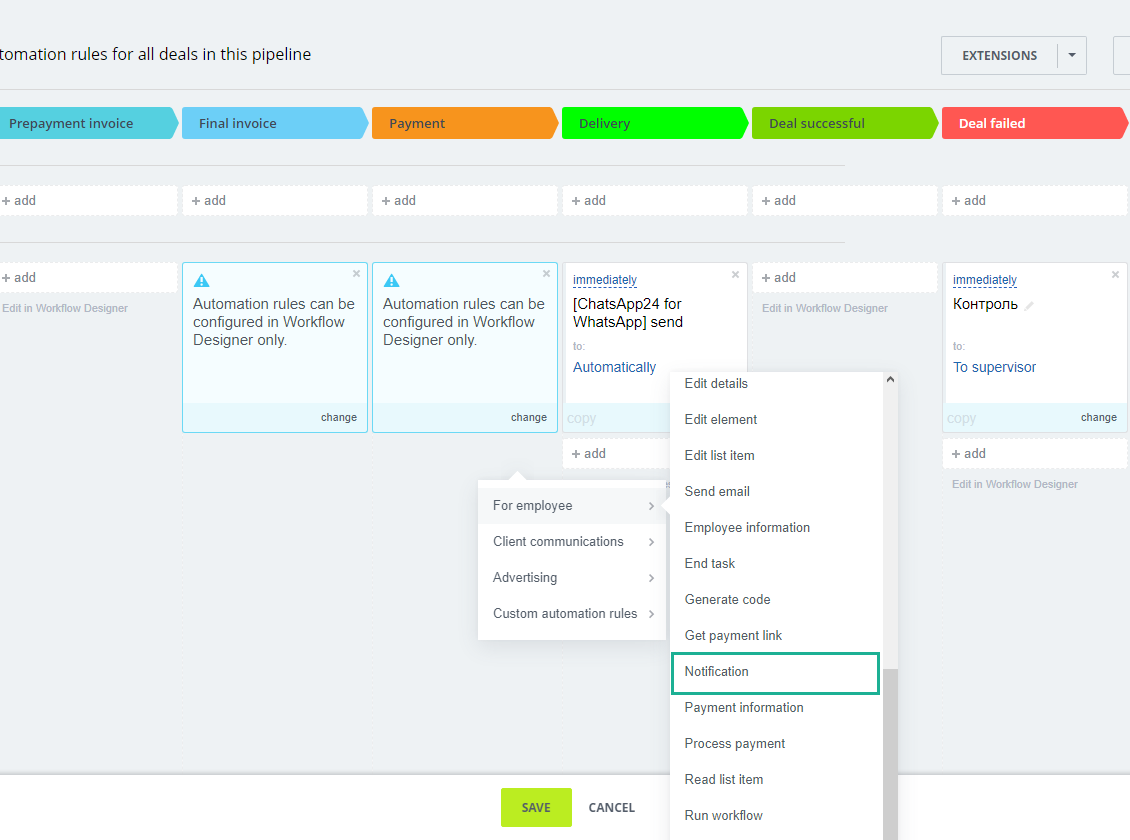This screenshot has width=1130, height=840.
Task: Open the Extensions dropdown arrow
Action: (1072, 56)
